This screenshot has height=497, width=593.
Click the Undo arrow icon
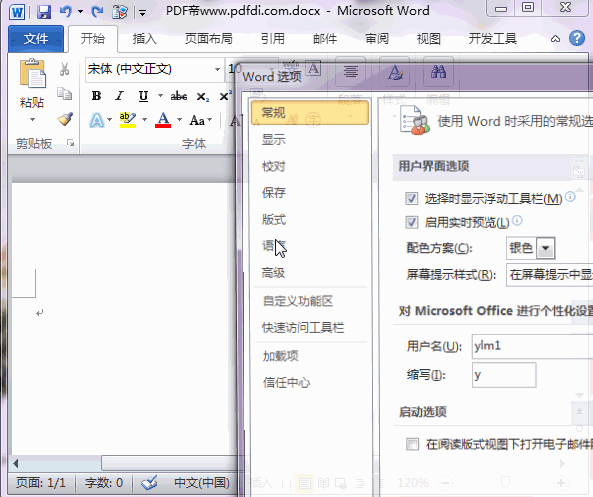(66, 12)
